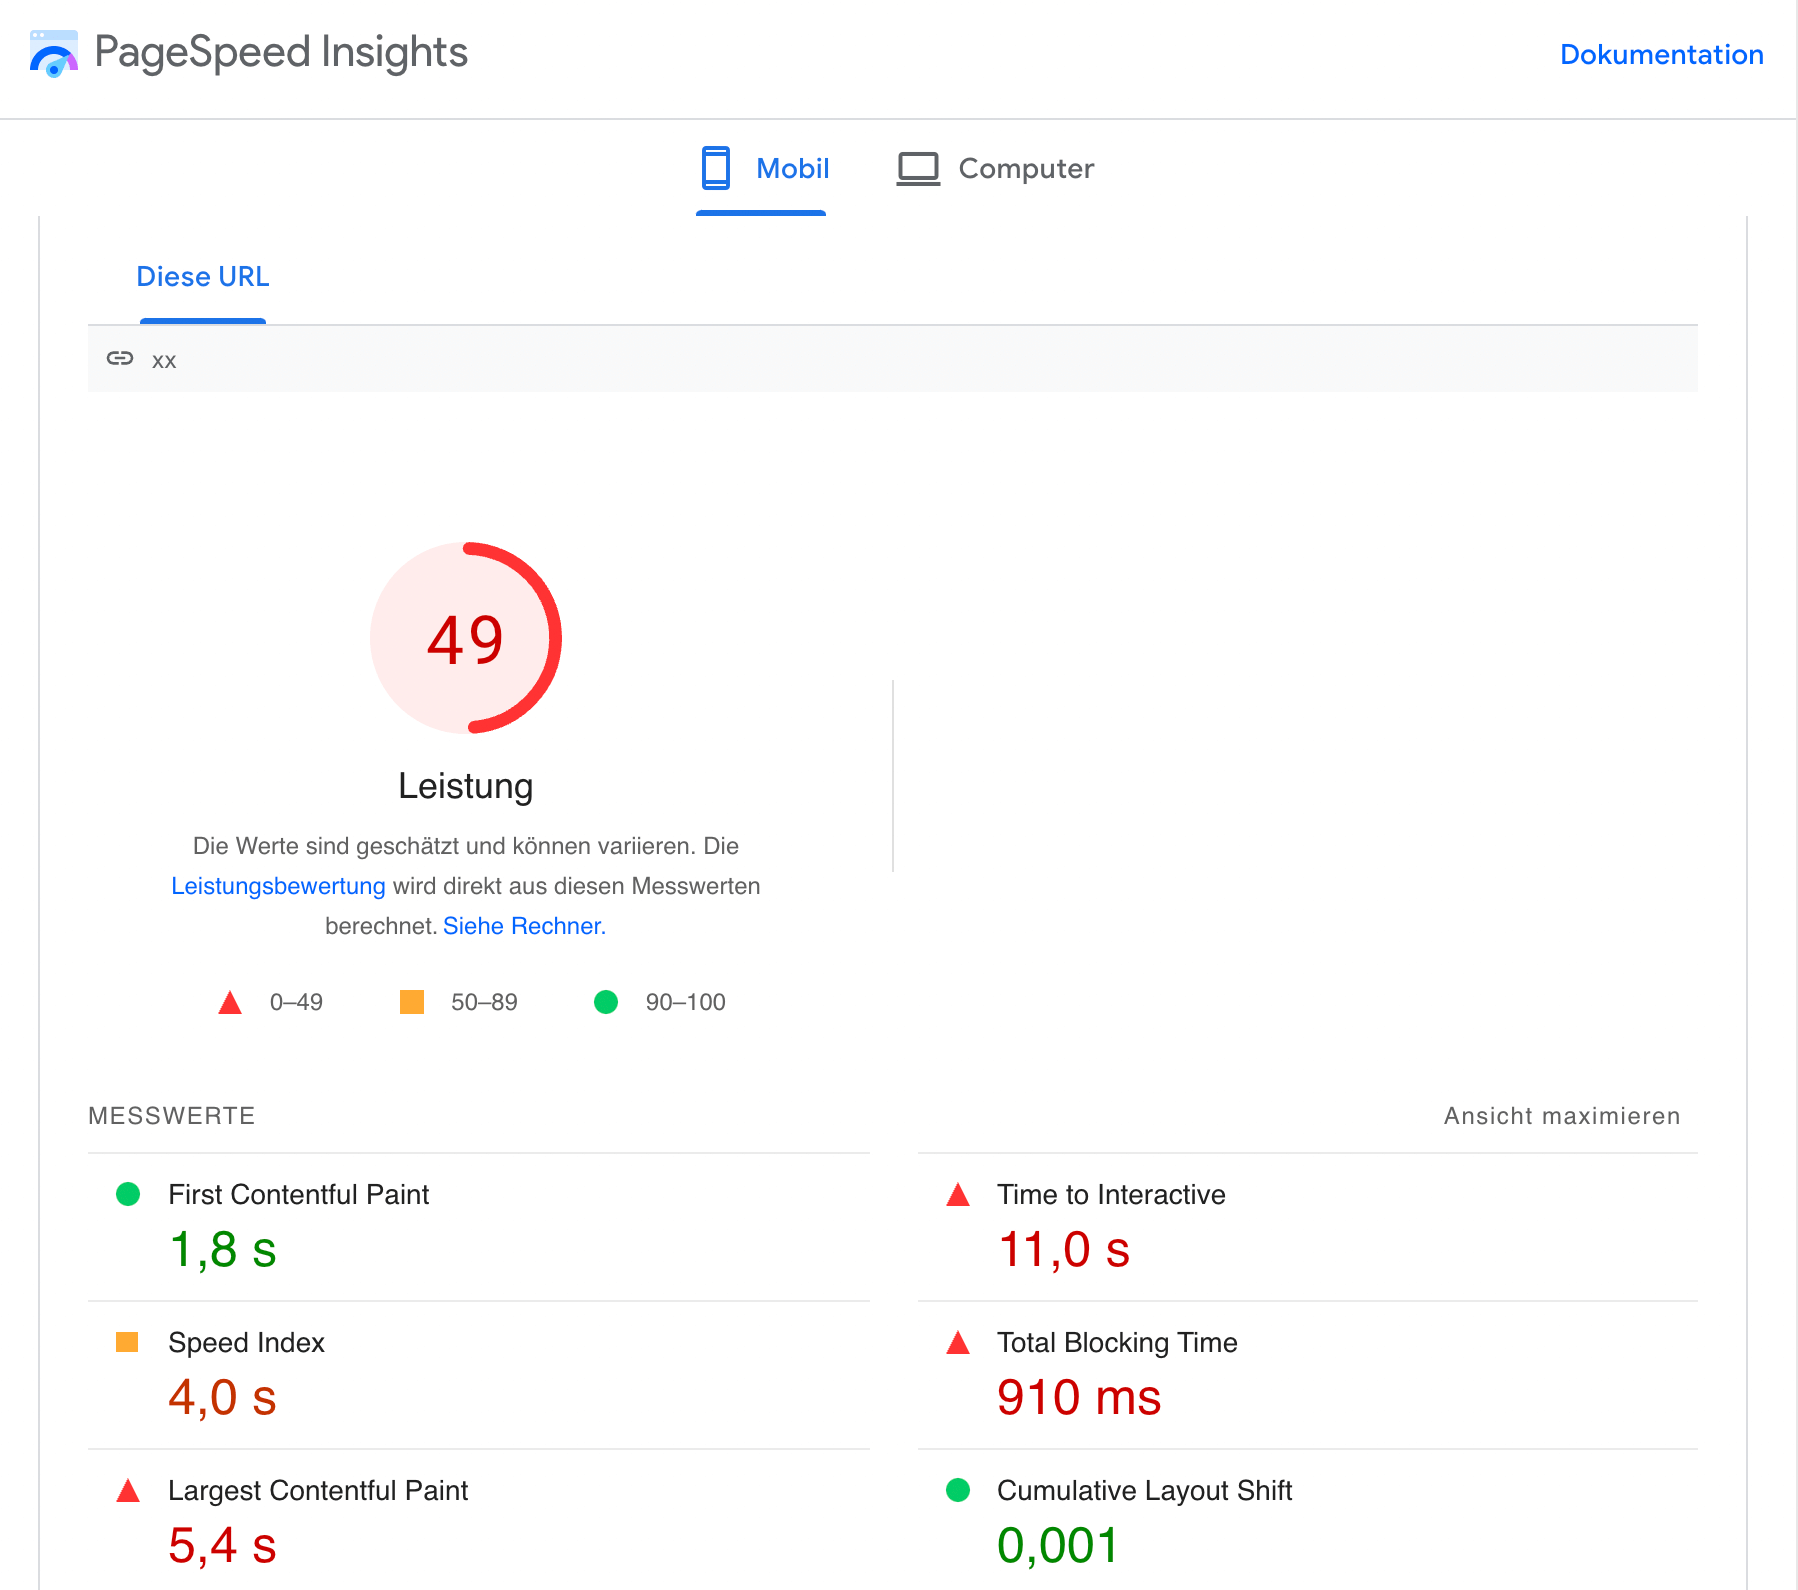Click the Time to Interactive label
The height and width of the screenshot is (1590, 1798).
coord(1111,1194)
